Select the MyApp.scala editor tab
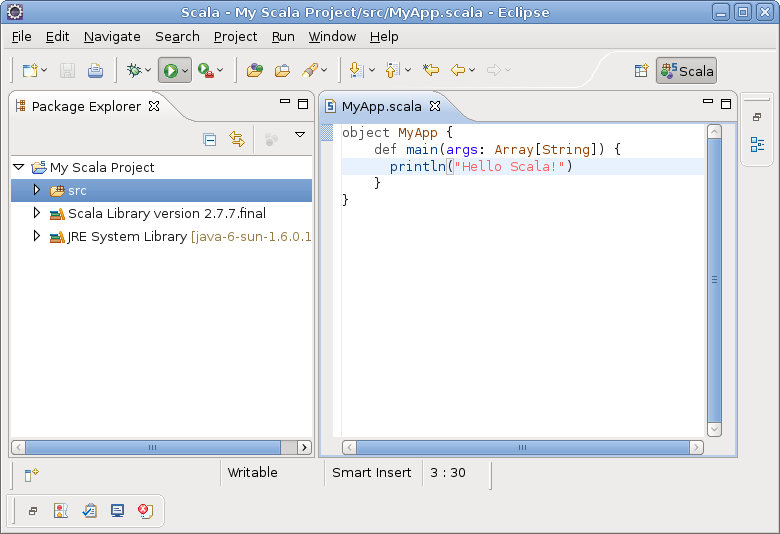The width and height of the screenshot is (780, 534). click(381, 106)
